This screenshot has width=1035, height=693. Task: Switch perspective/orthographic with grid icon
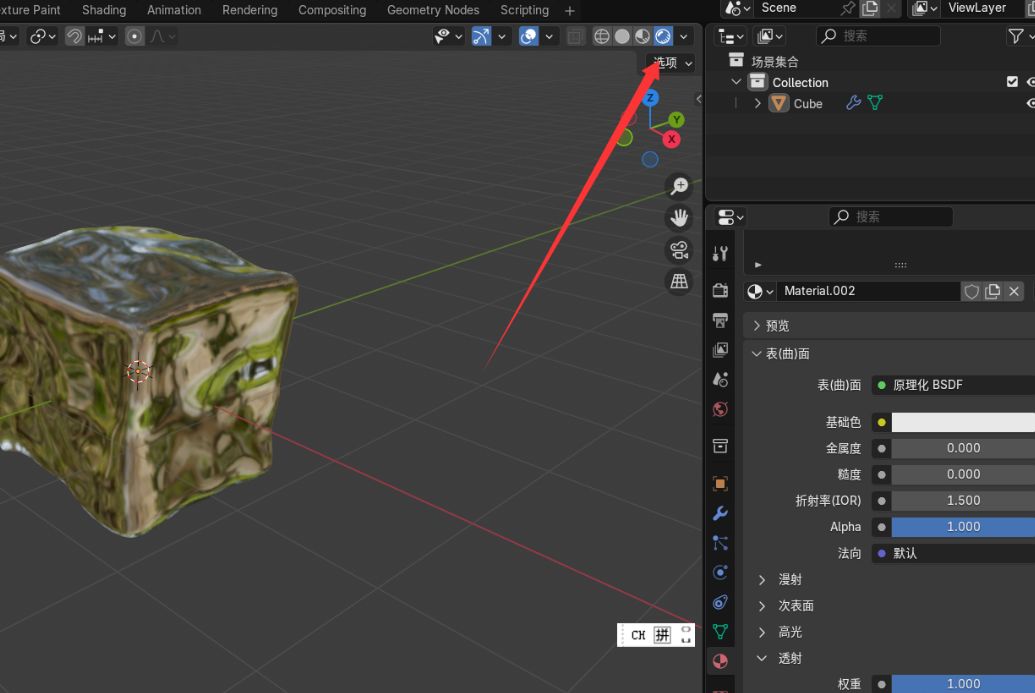679,282
